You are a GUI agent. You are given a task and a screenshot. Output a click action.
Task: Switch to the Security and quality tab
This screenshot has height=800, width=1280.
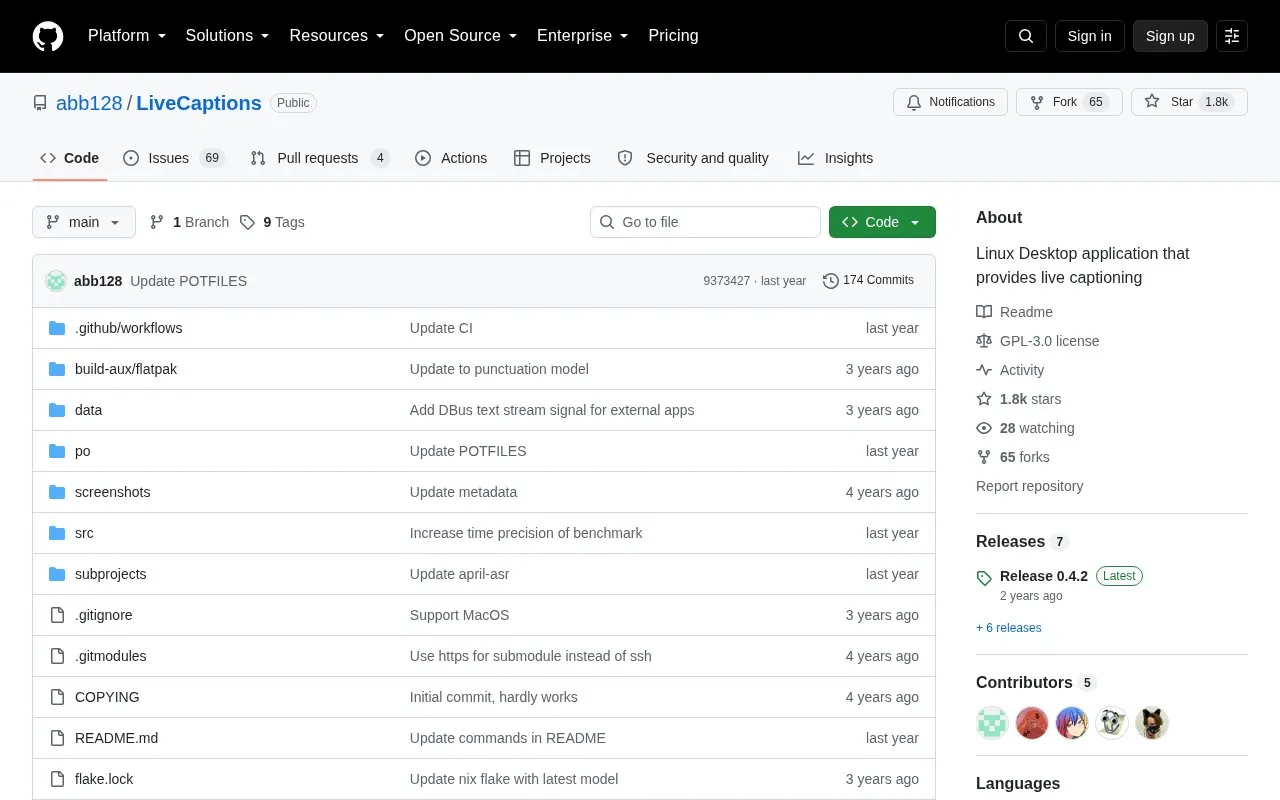(x=694, y=158)
